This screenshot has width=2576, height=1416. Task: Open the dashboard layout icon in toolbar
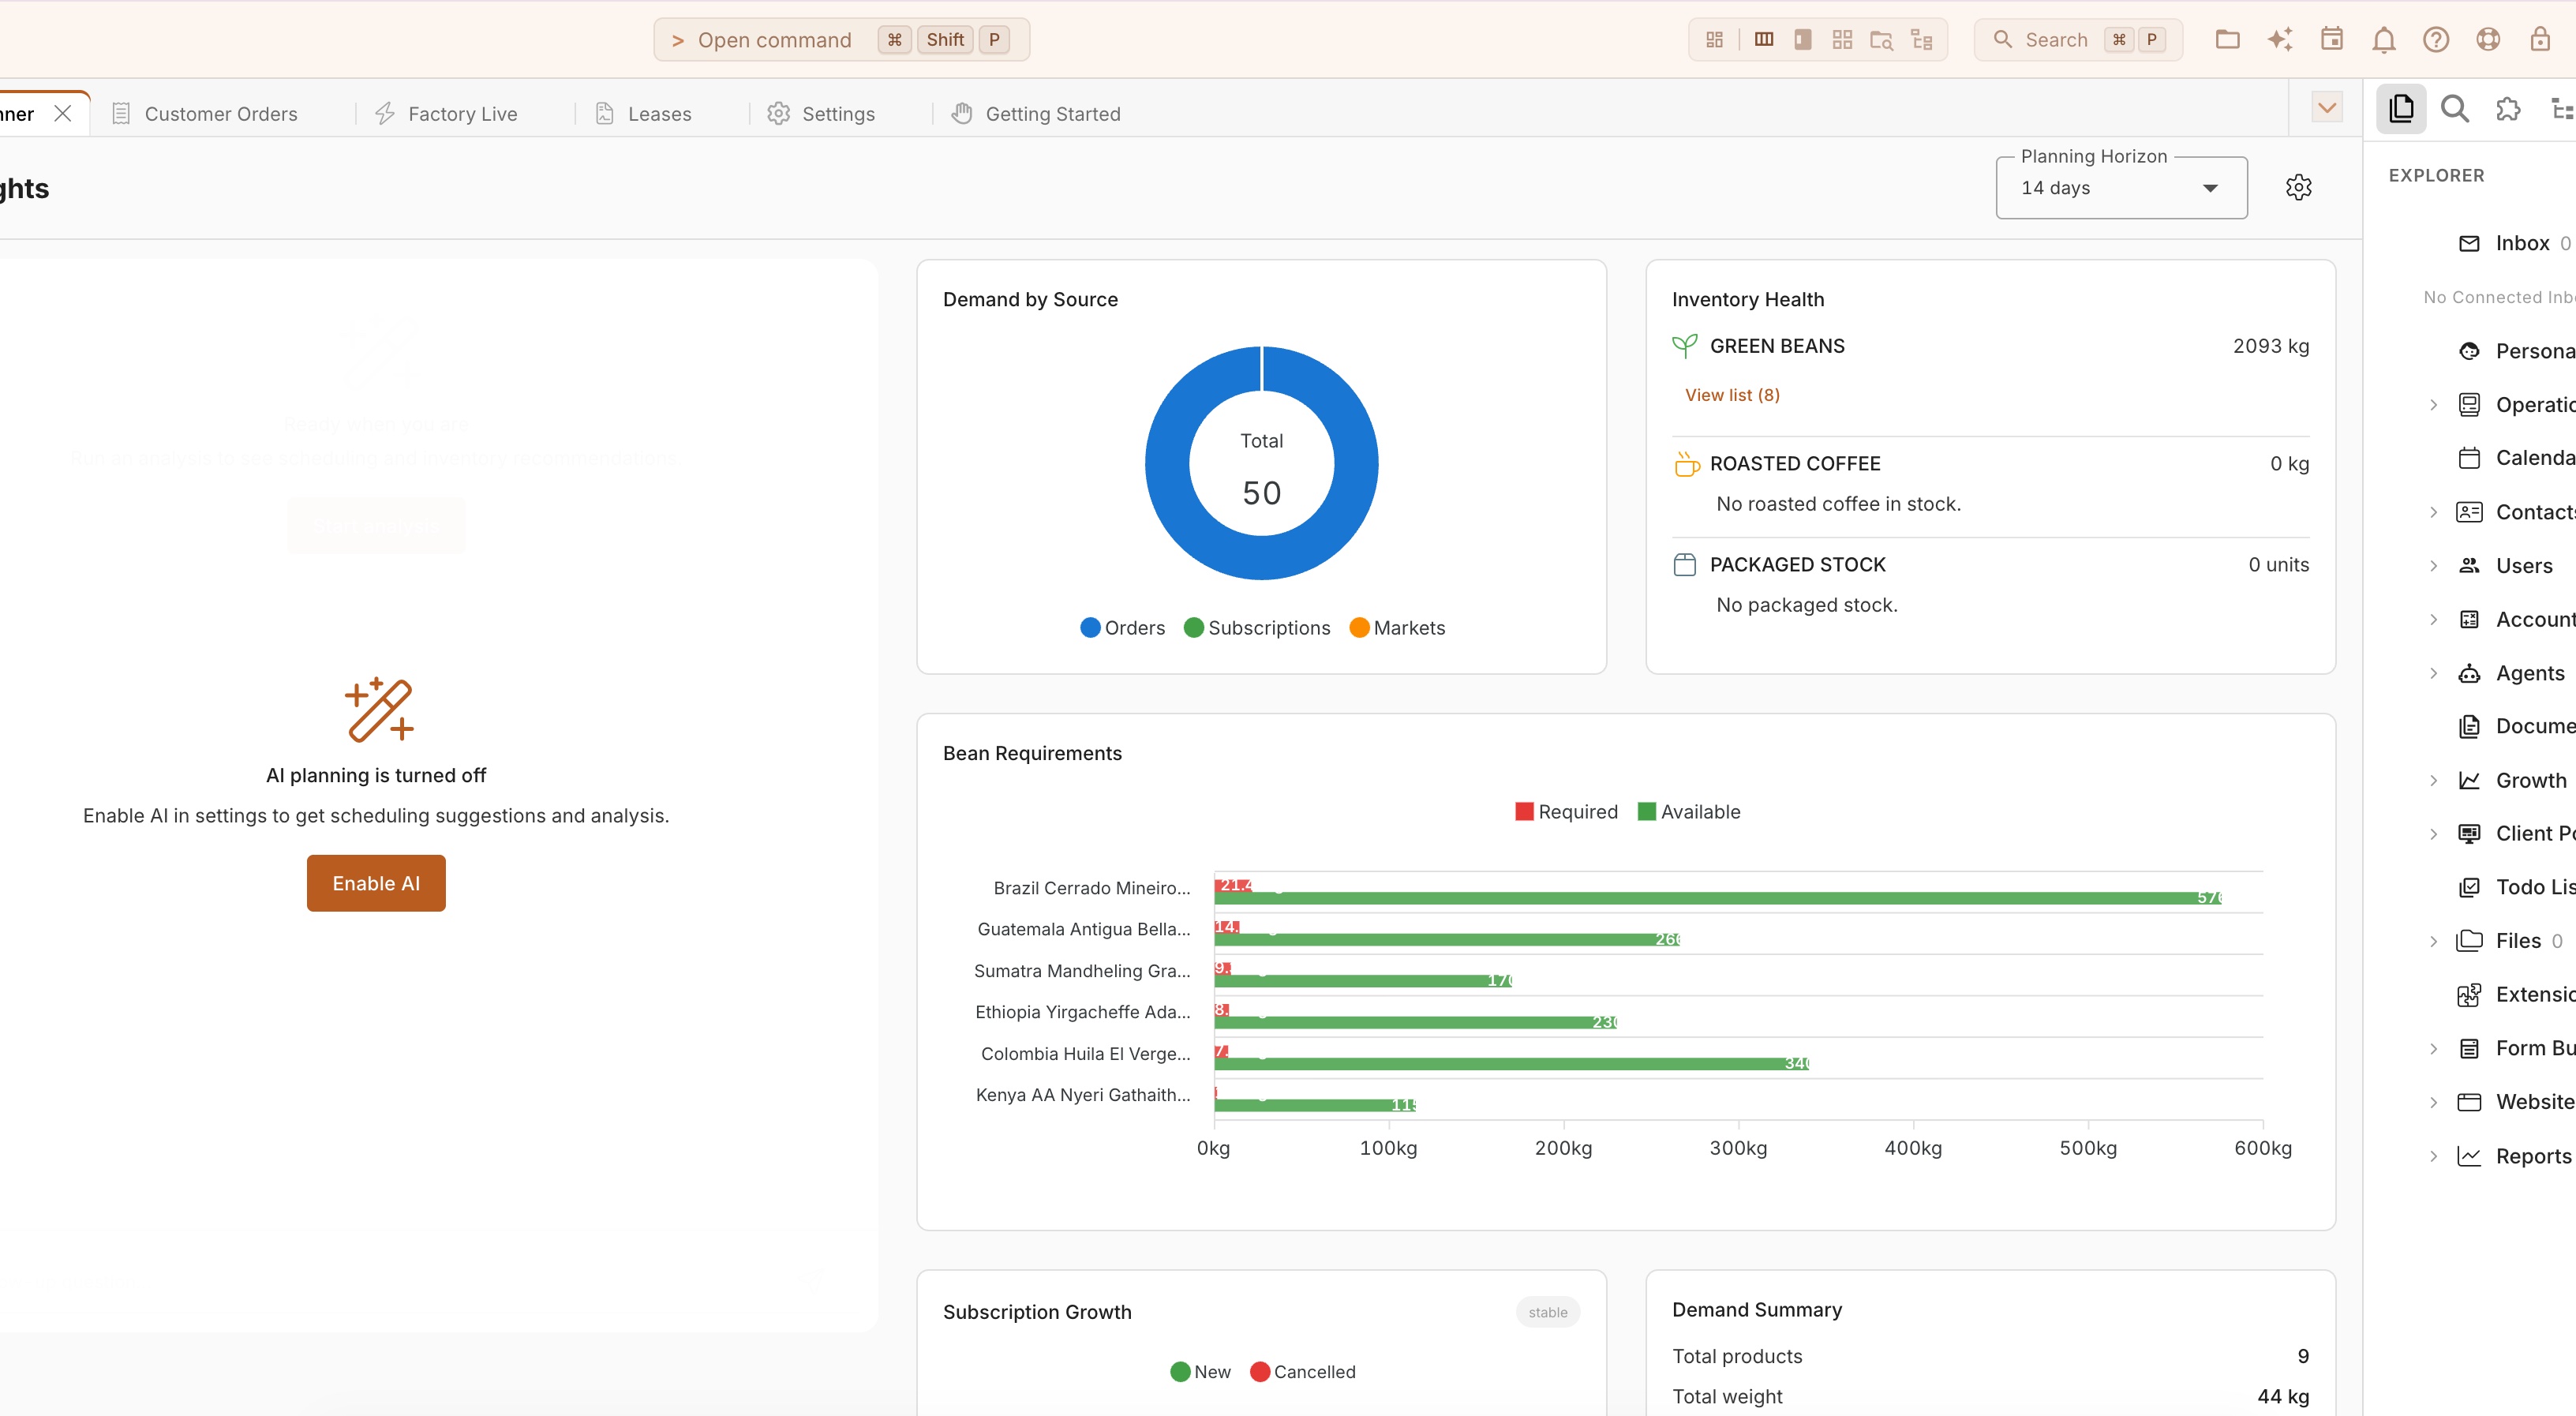point(1714,40)
